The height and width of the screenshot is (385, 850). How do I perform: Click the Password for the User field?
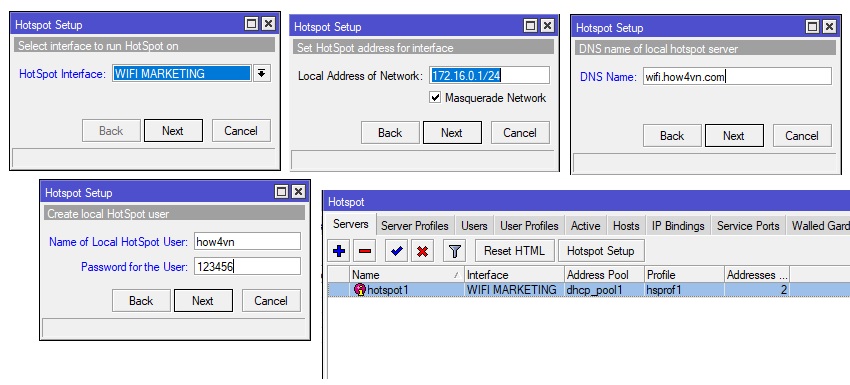click(x=247, y=266)
